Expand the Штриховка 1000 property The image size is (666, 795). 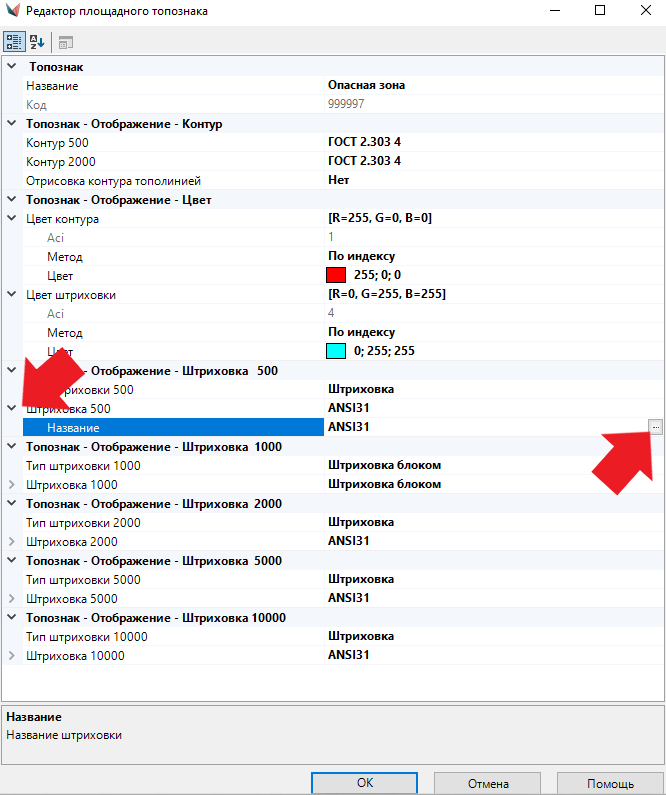tap(12, 484)
